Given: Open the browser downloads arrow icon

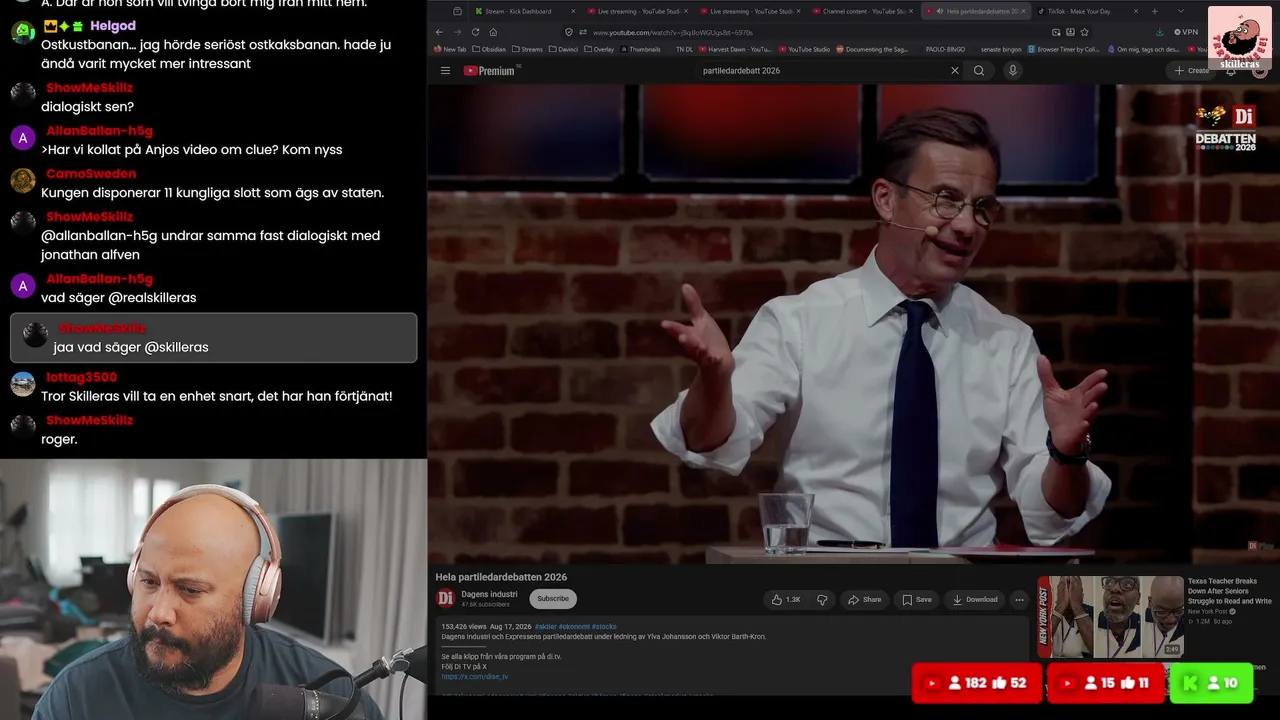Looking at the screenshot, I should coord(1158,32).
